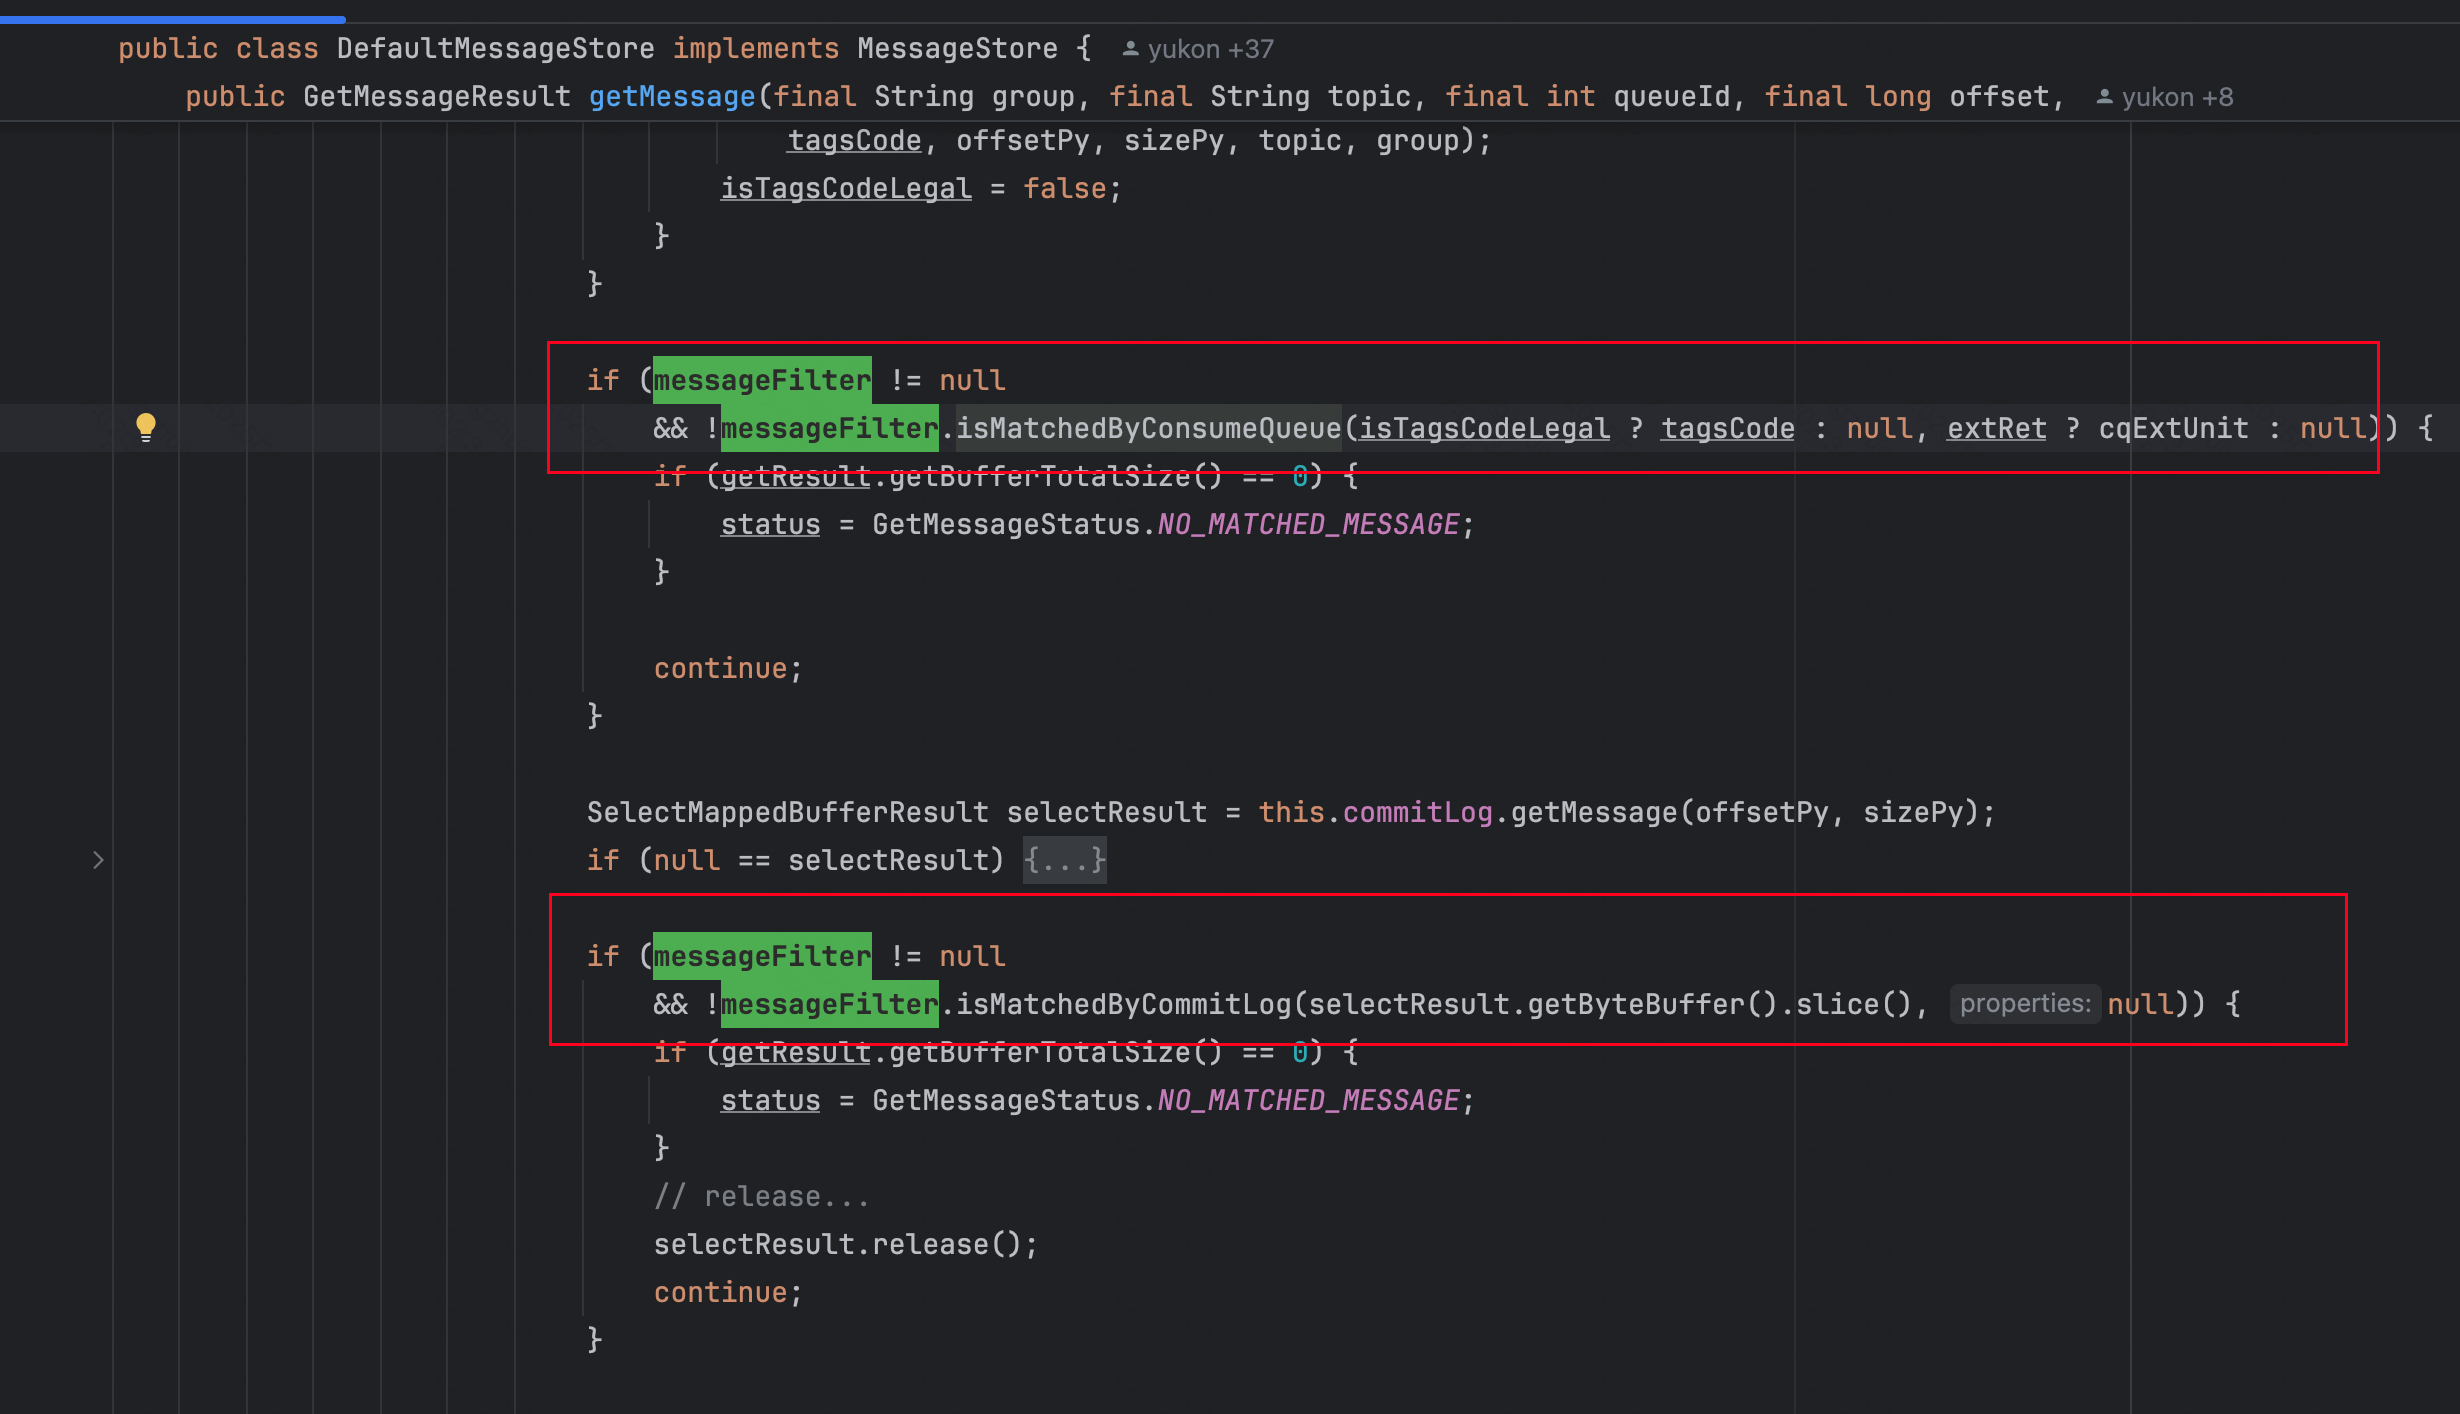The height and width of the screenshot is (1414, 2460).
Task: Click isTagsCodeLegal in the false assignment
Action: click(845, 189)
